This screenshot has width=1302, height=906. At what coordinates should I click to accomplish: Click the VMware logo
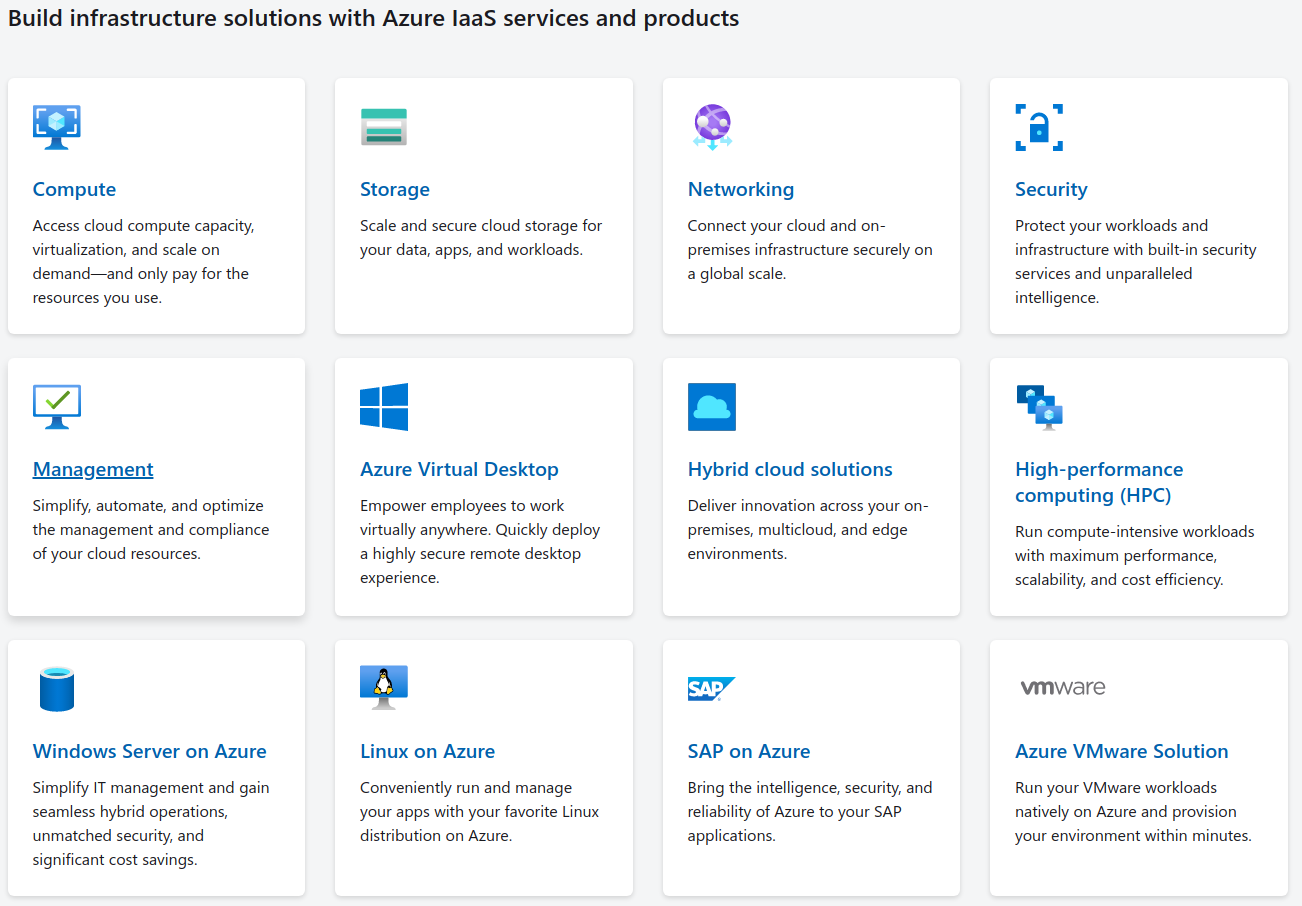tap(1062, 687)
